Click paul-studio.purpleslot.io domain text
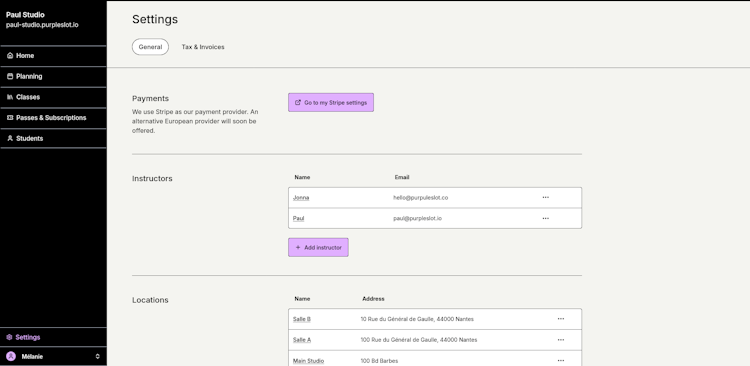This screenshot has height=366, width=750. point(42,25)
